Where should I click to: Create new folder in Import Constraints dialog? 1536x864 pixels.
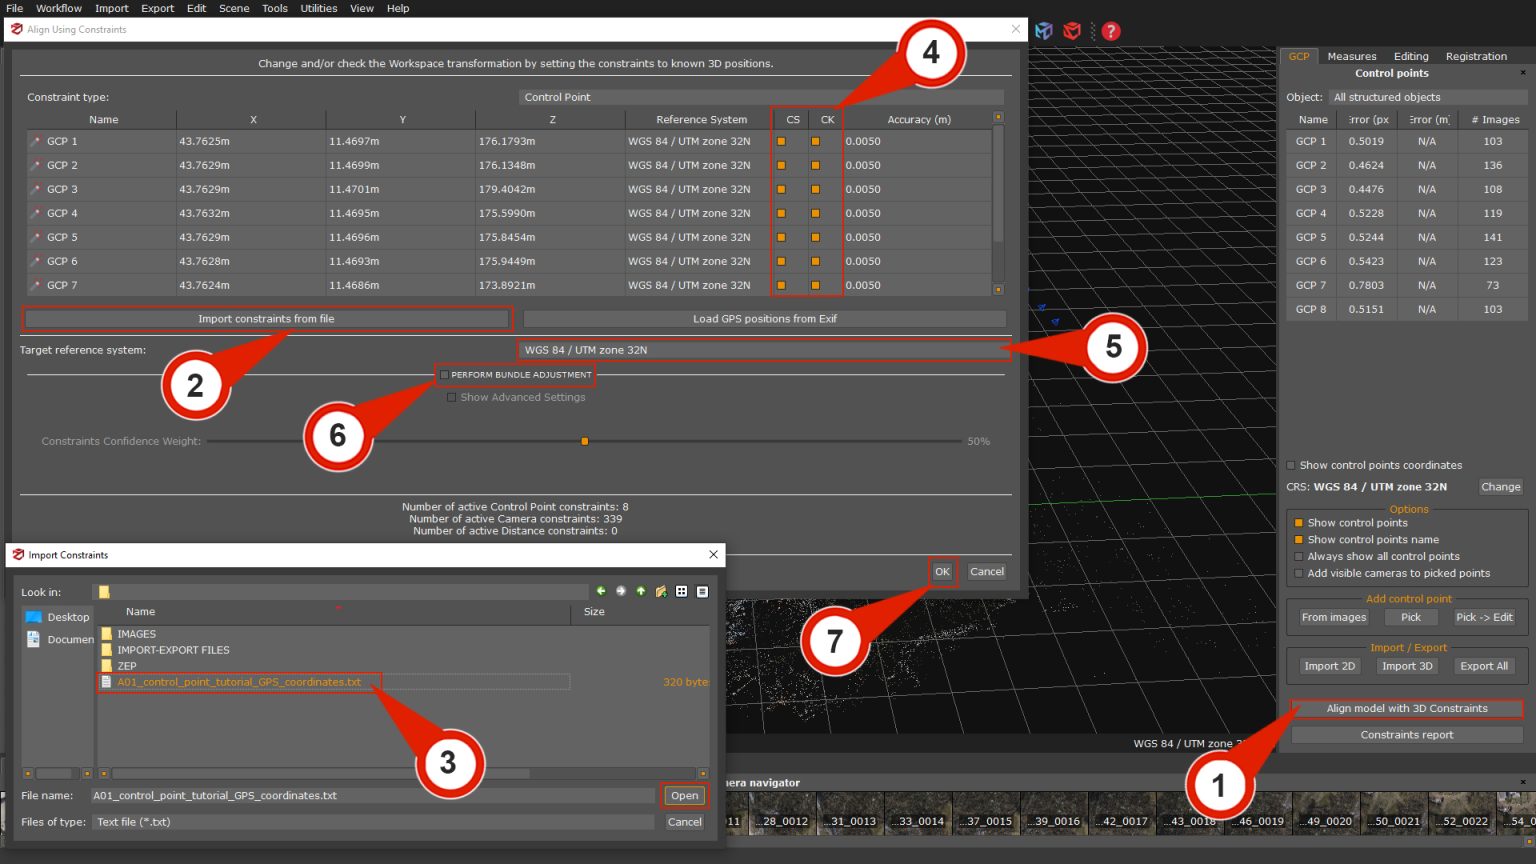click(661, 592)
